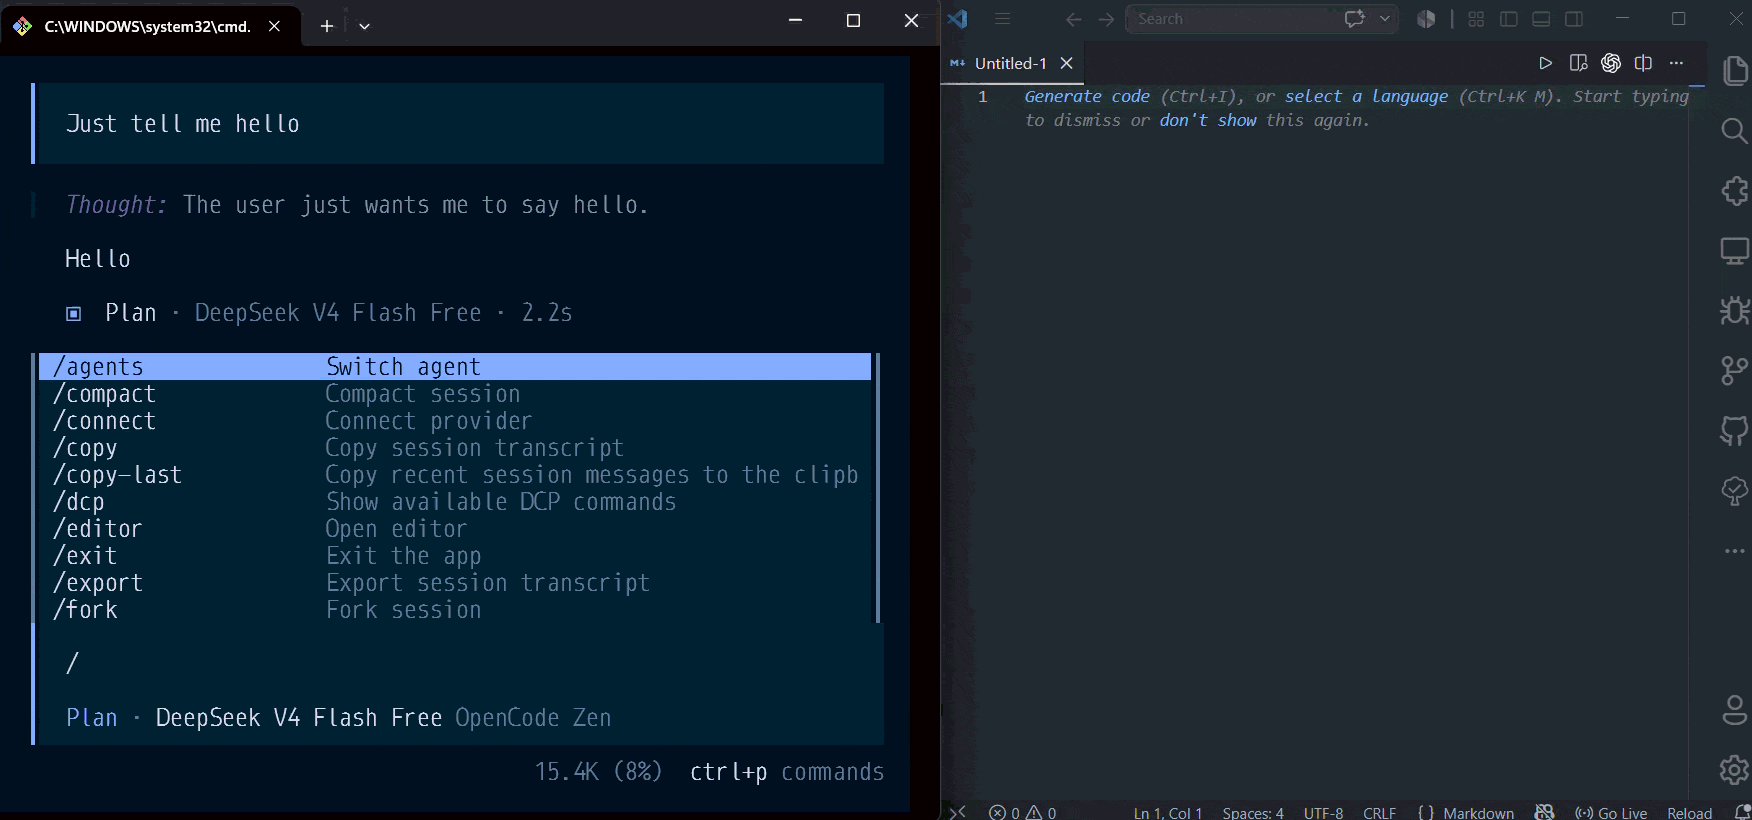Select the cmd.exe terminal tab
This screenshot has height=820, width=1752.
(148, 26)
